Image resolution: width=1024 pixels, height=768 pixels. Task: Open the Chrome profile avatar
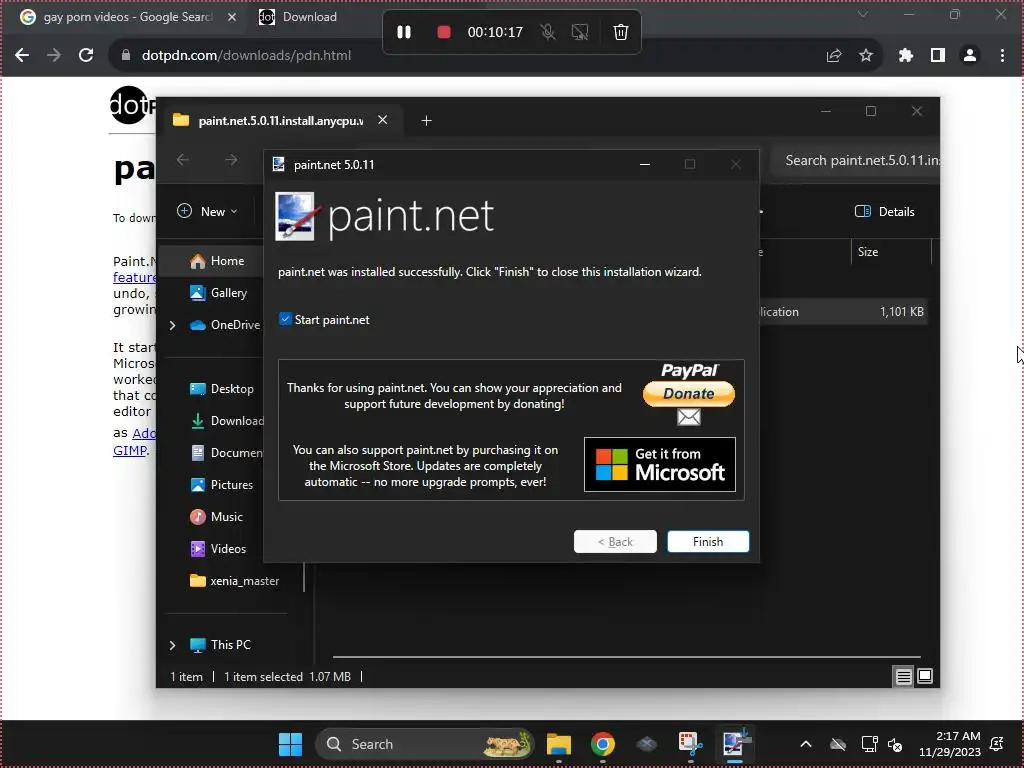coord(970,56)
